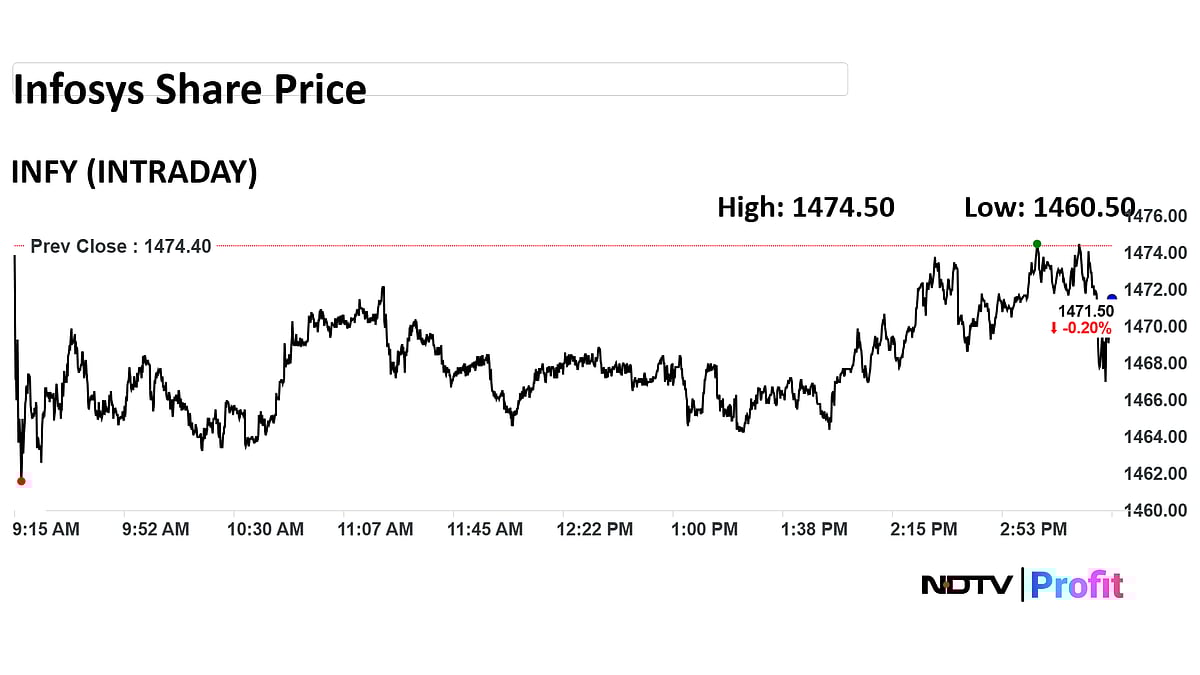Image resolution: width=1200 pixels, height=675 pixels.
Task: Open the NDTV logo
Action: [967, 585]
